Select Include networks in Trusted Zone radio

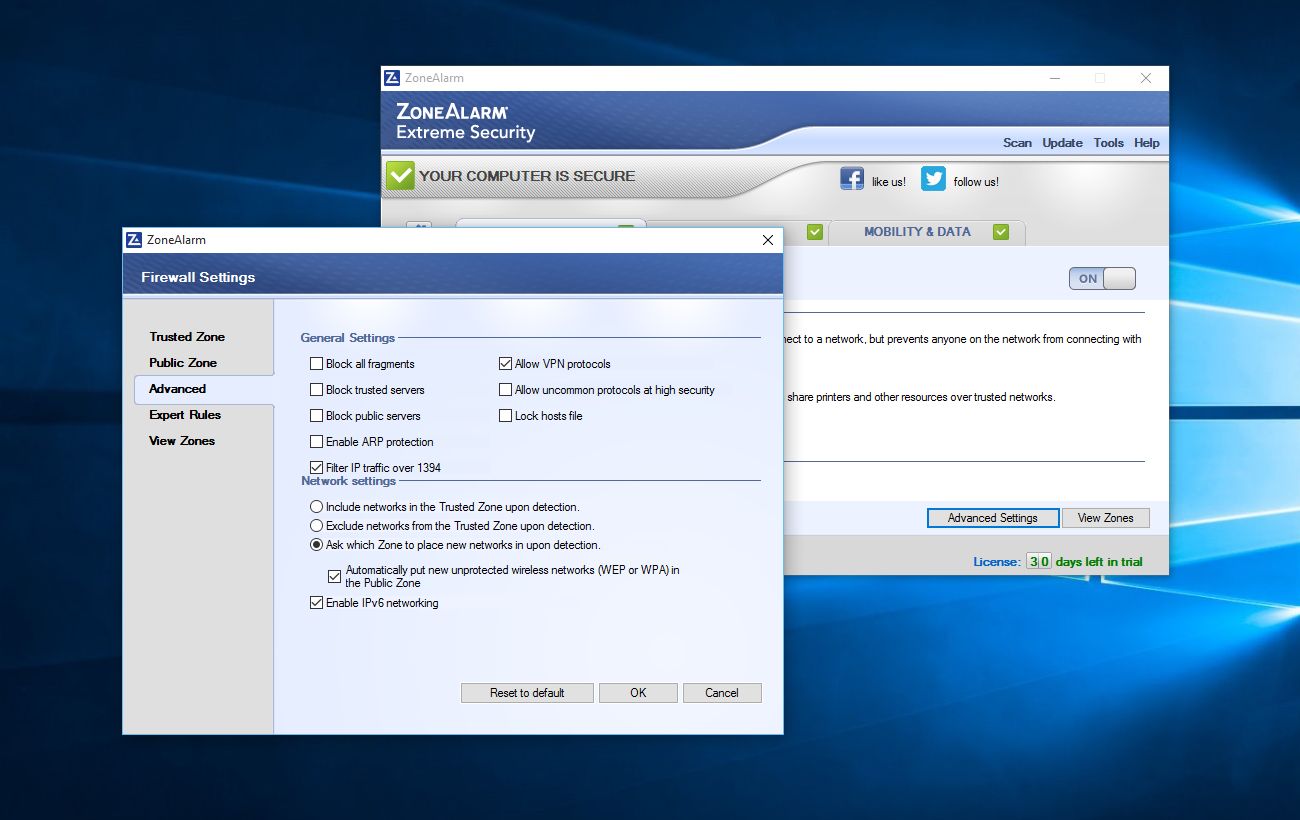click(316, 507)
